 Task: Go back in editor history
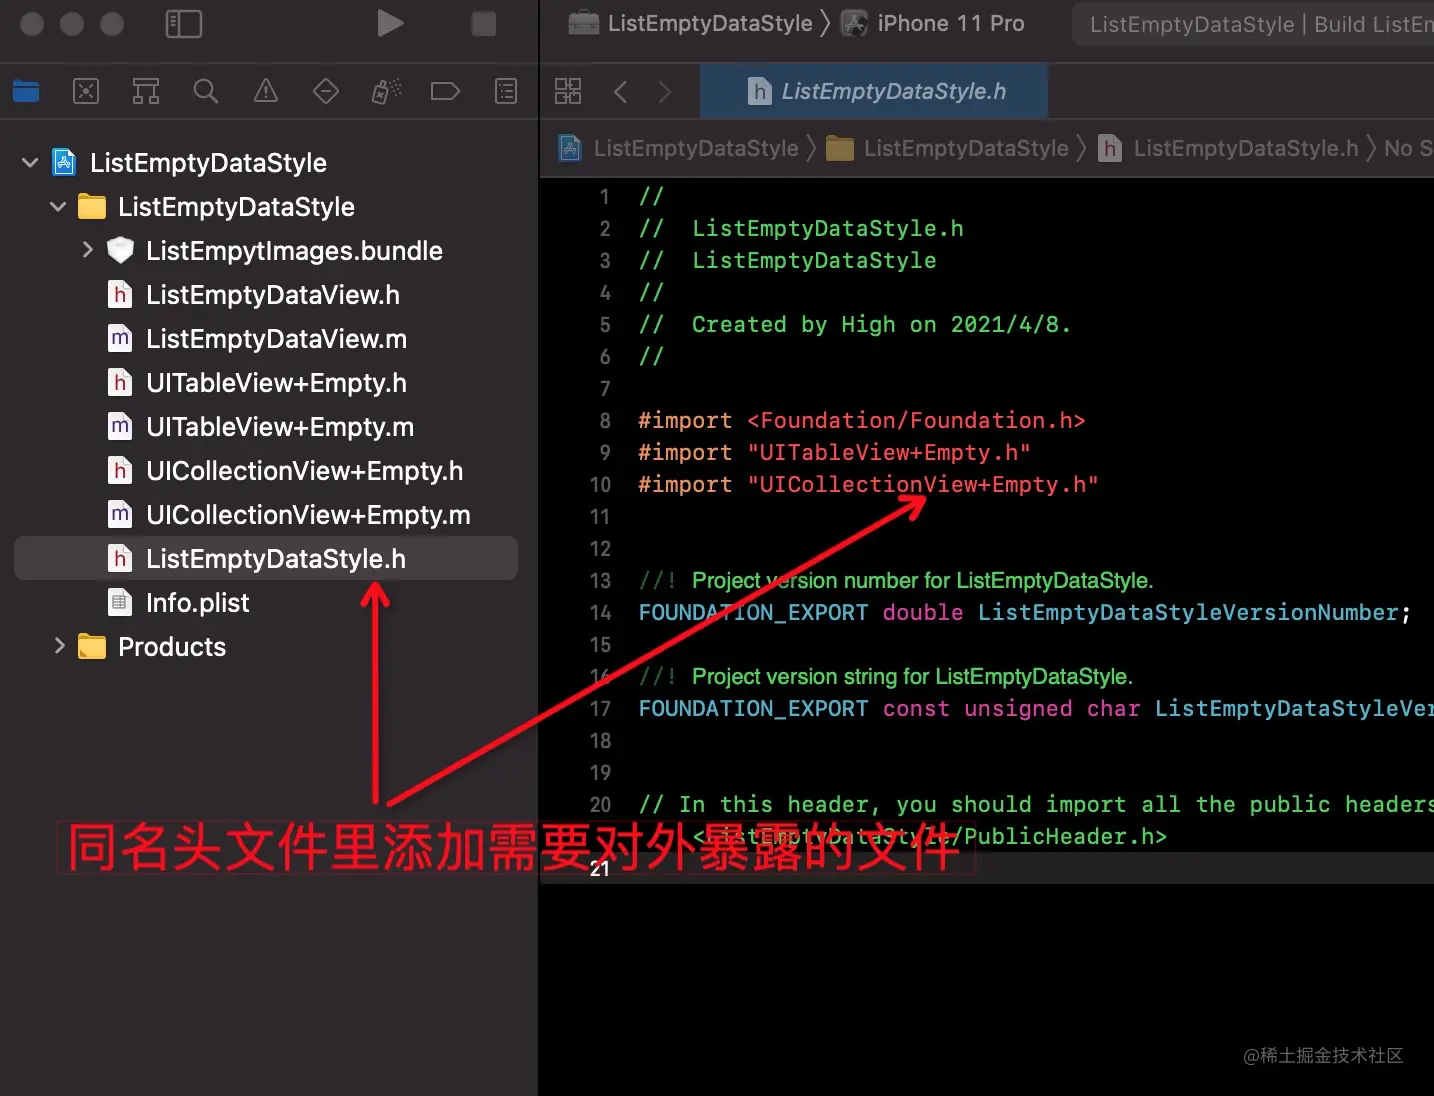pos(621,92)
